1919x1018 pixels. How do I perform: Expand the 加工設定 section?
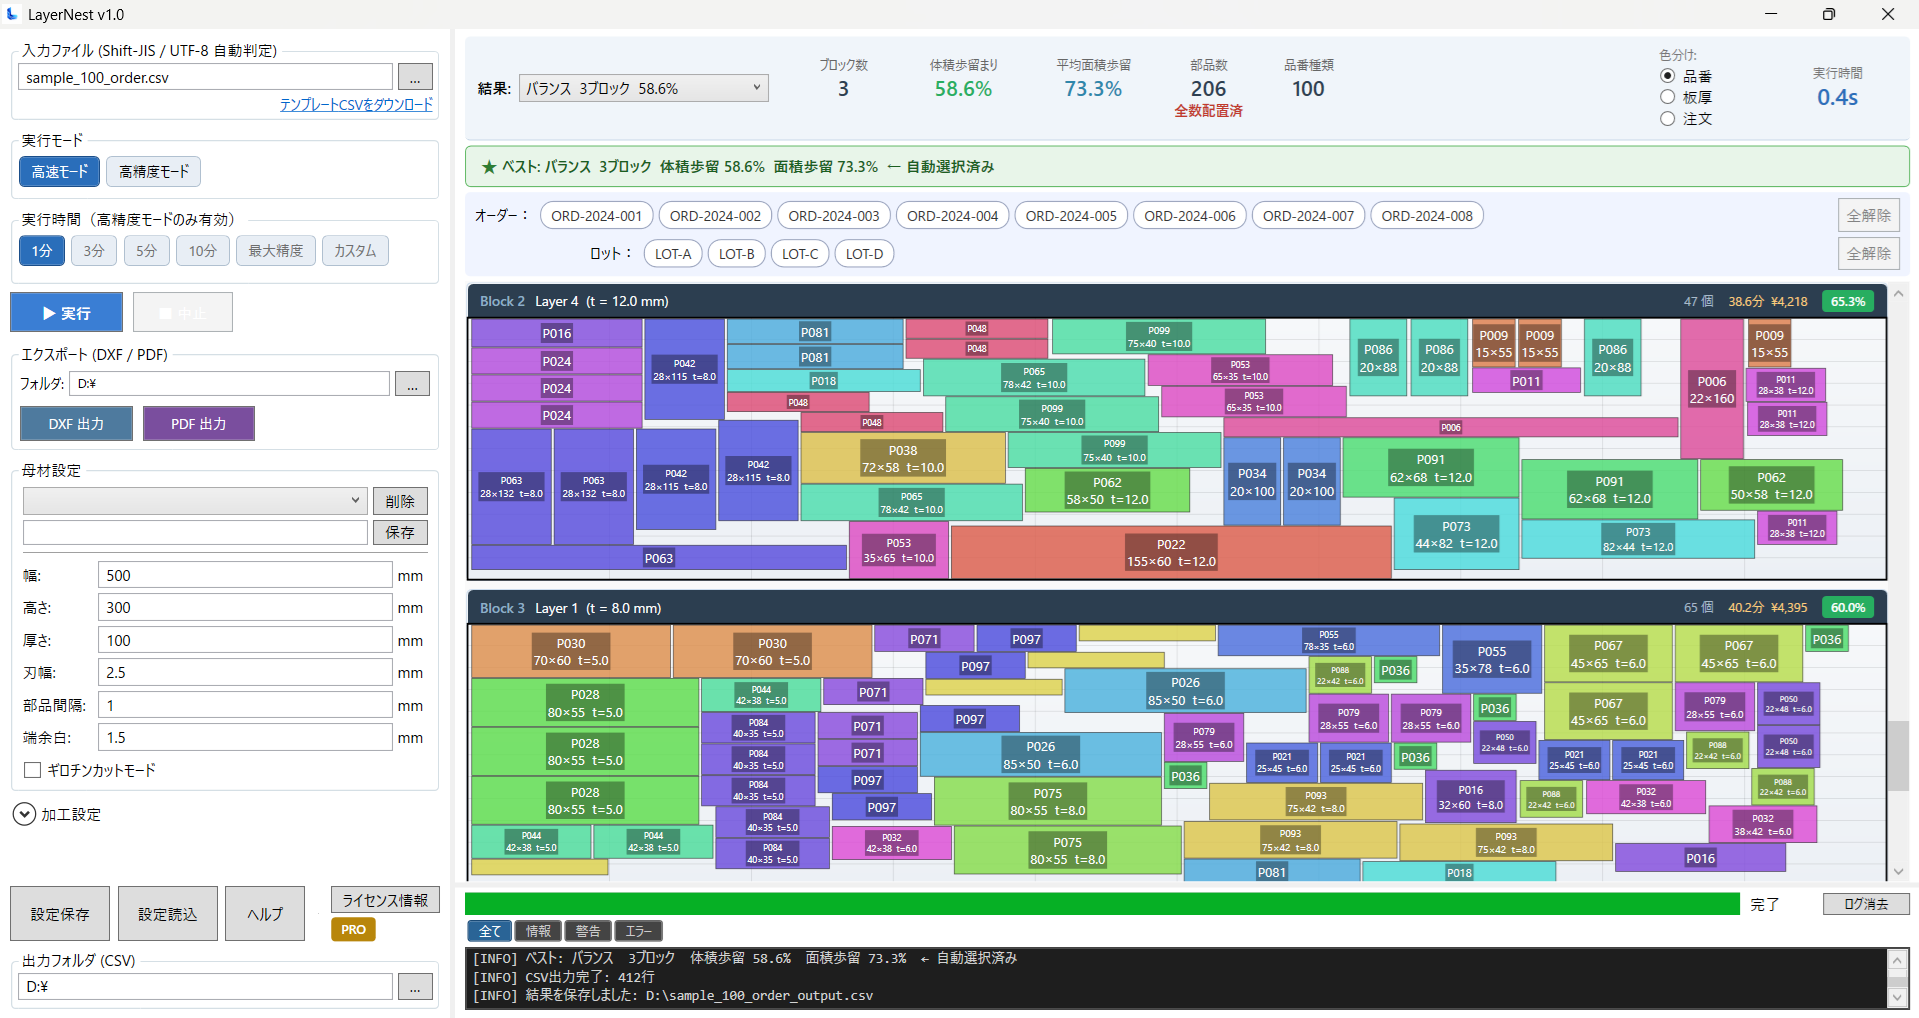24,814
